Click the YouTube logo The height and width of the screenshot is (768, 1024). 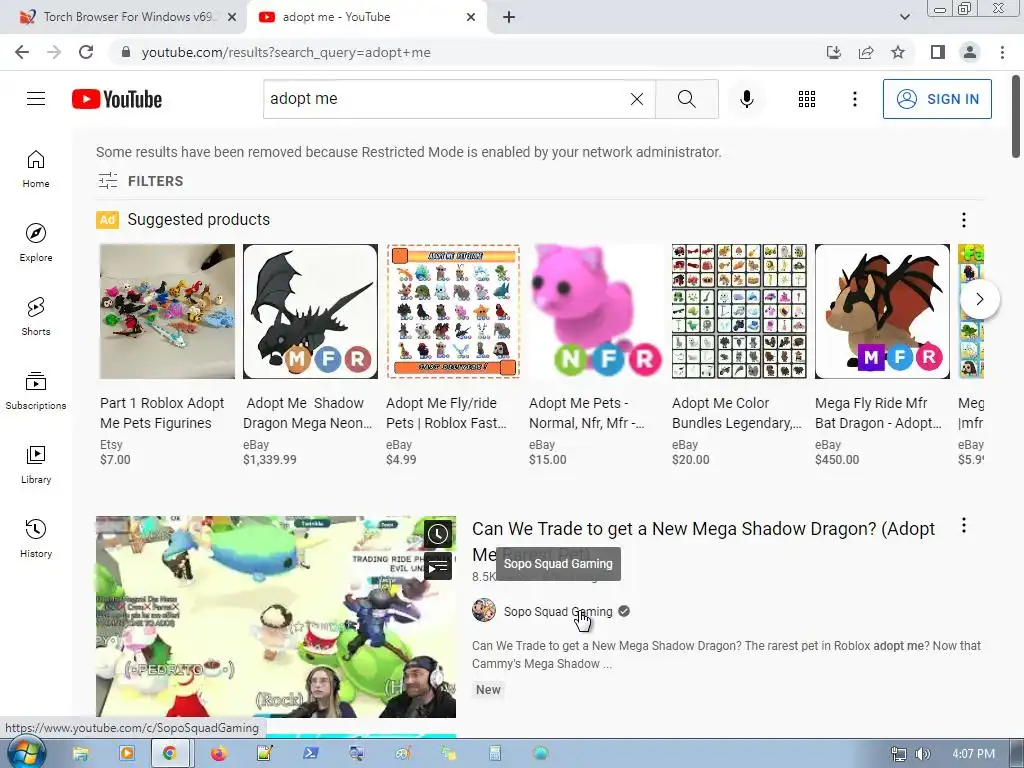pyautogui.click(x=117, y=99)
